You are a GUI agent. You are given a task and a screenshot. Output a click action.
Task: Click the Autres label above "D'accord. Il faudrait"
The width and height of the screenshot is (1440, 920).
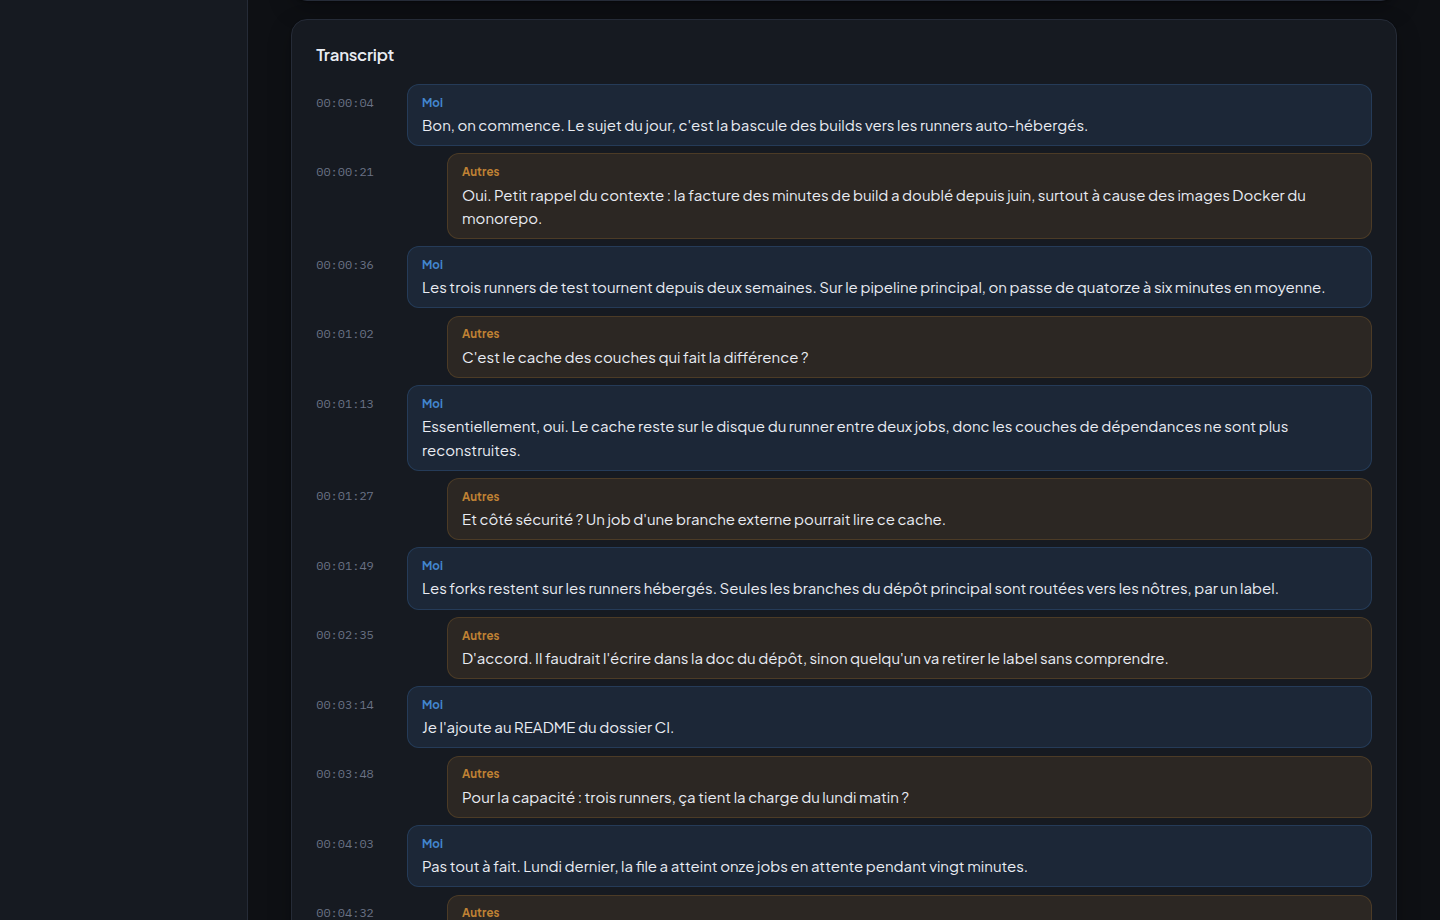click(x=481, y=636)
